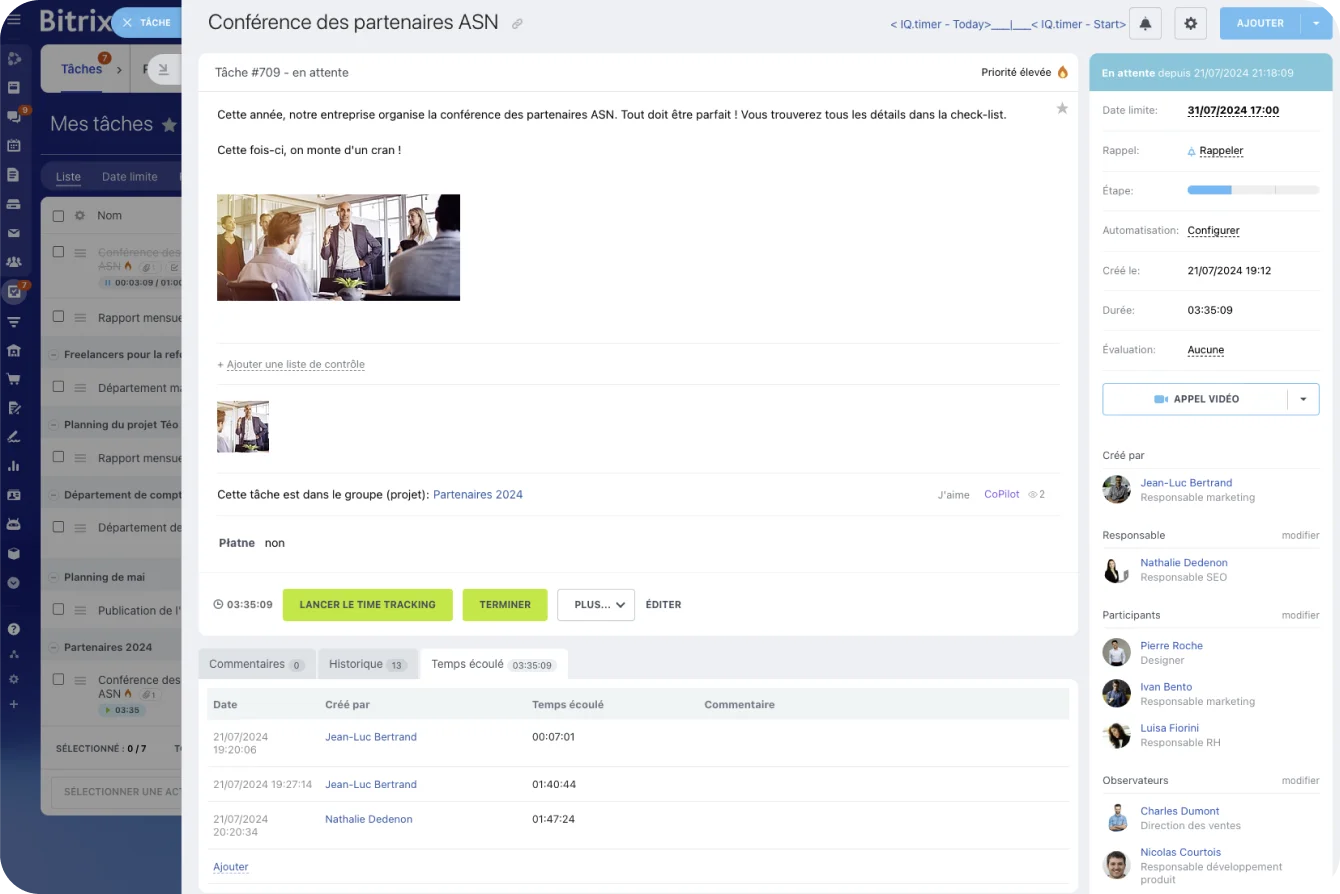Click the Étape progress bar
This screenshot has width=1340, height=894.
pos(1252,190)
